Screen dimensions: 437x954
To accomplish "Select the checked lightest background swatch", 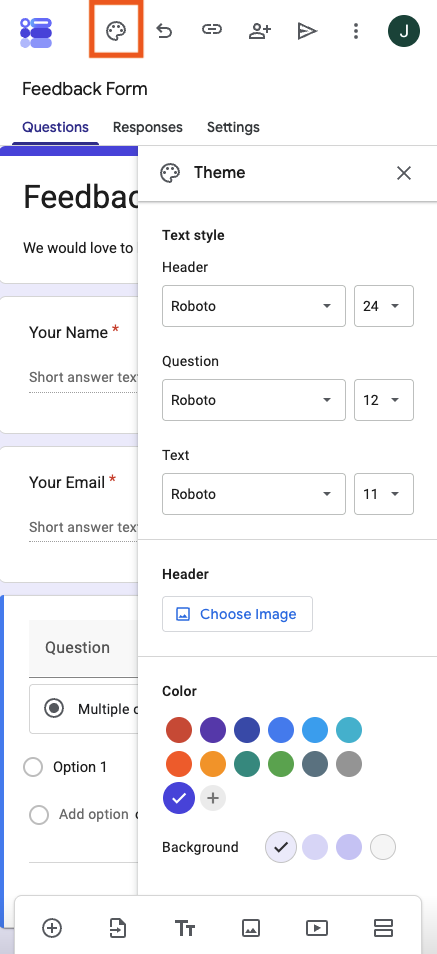I will 281,847.
